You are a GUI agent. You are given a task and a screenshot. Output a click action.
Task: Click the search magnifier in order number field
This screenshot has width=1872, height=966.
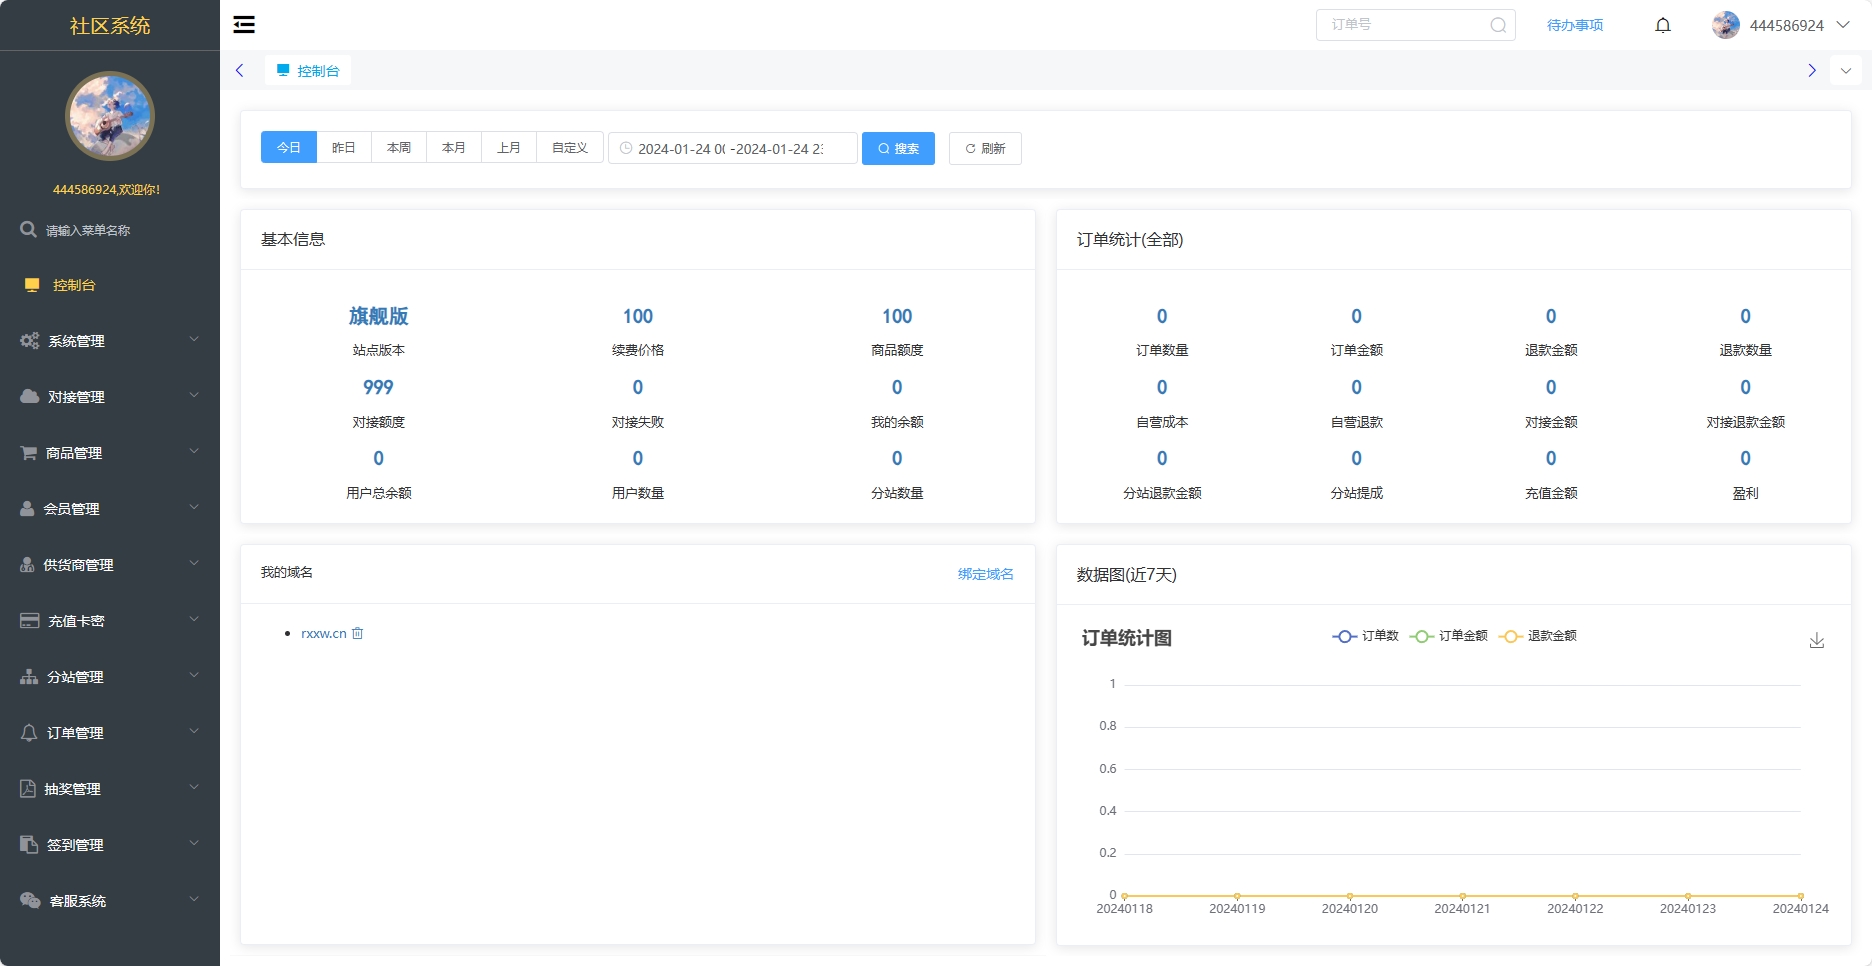pos(1498,25)
